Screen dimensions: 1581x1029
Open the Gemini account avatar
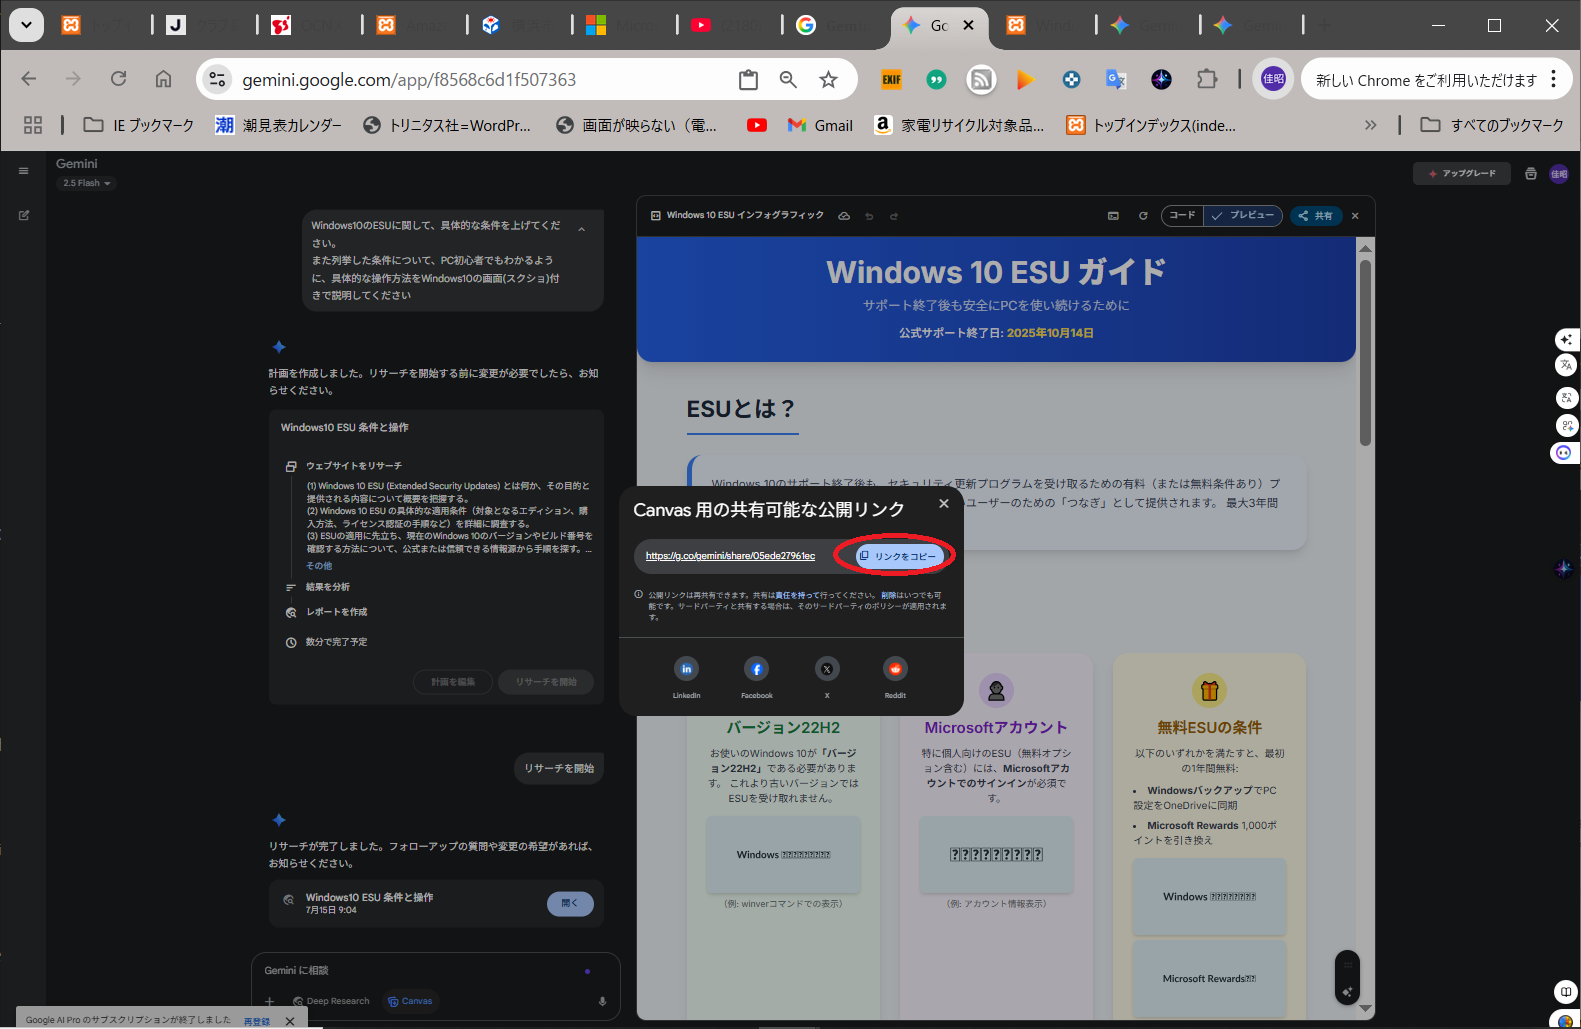[x=1559, y=174]
